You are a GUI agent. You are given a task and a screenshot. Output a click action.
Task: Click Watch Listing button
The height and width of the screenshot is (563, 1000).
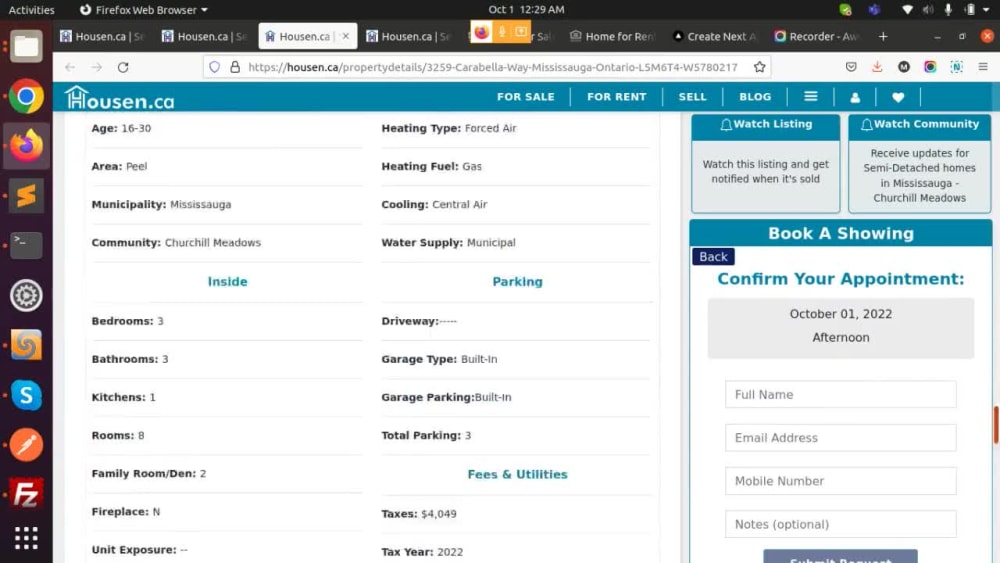coord(765,125)
